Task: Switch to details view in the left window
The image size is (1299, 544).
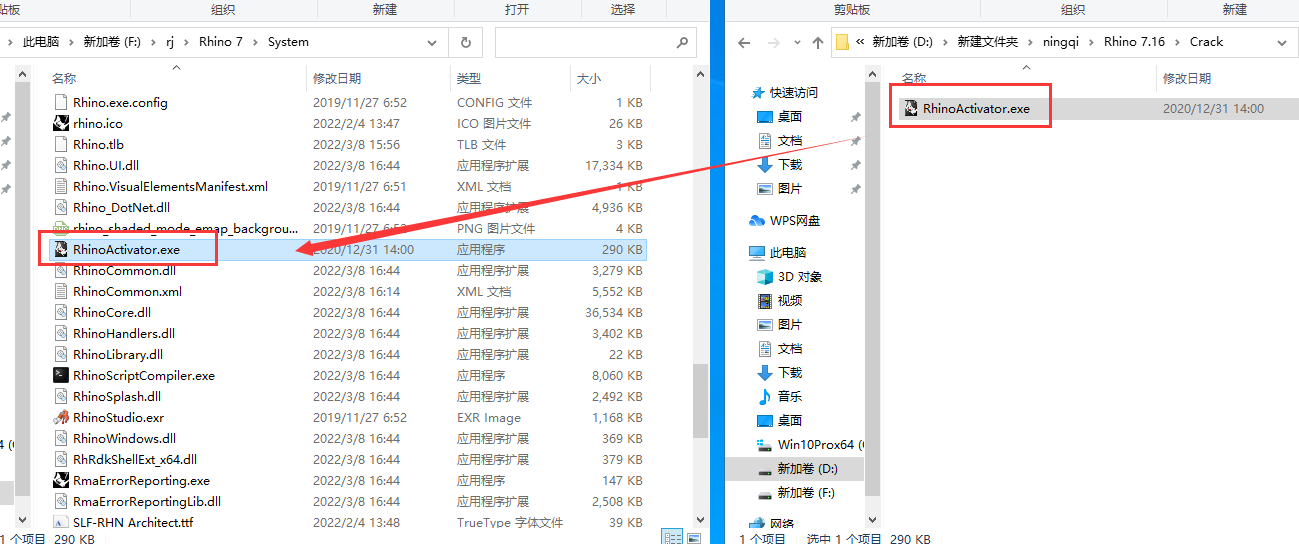Action: click(673, 537)
